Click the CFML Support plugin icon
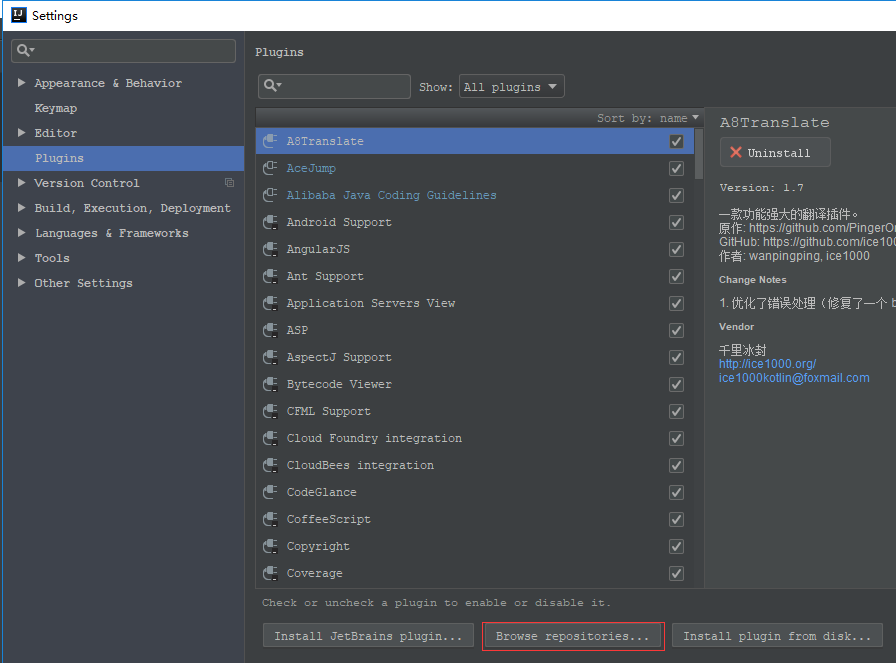This screenshot has height=663, width=896. click(269, 411)
